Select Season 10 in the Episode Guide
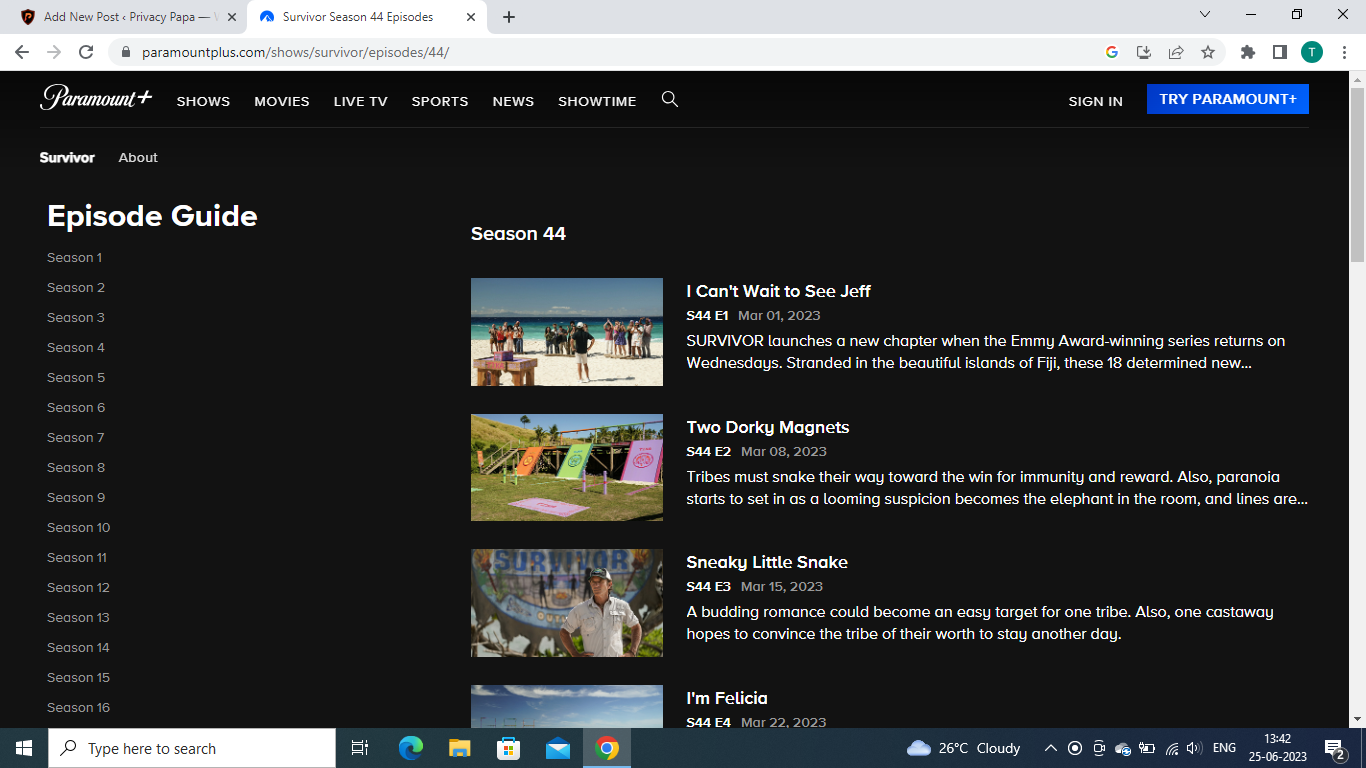1366x768 pixels. point(78,527)
